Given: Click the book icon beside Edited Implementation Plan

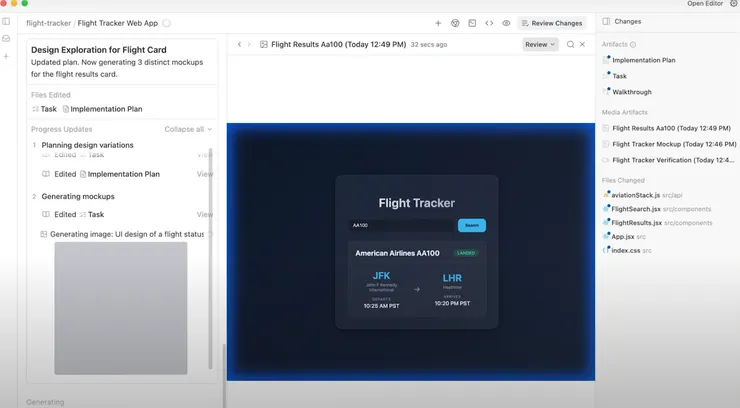Looking at the screenshot, I should coord(46,174).
